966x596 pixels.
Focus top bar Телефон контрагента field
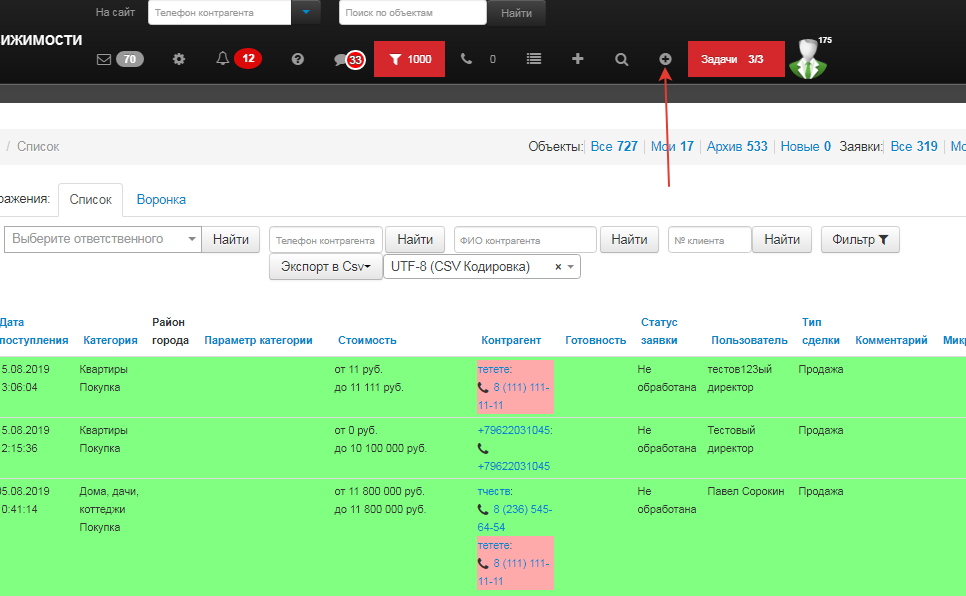(x=219, y=12)
